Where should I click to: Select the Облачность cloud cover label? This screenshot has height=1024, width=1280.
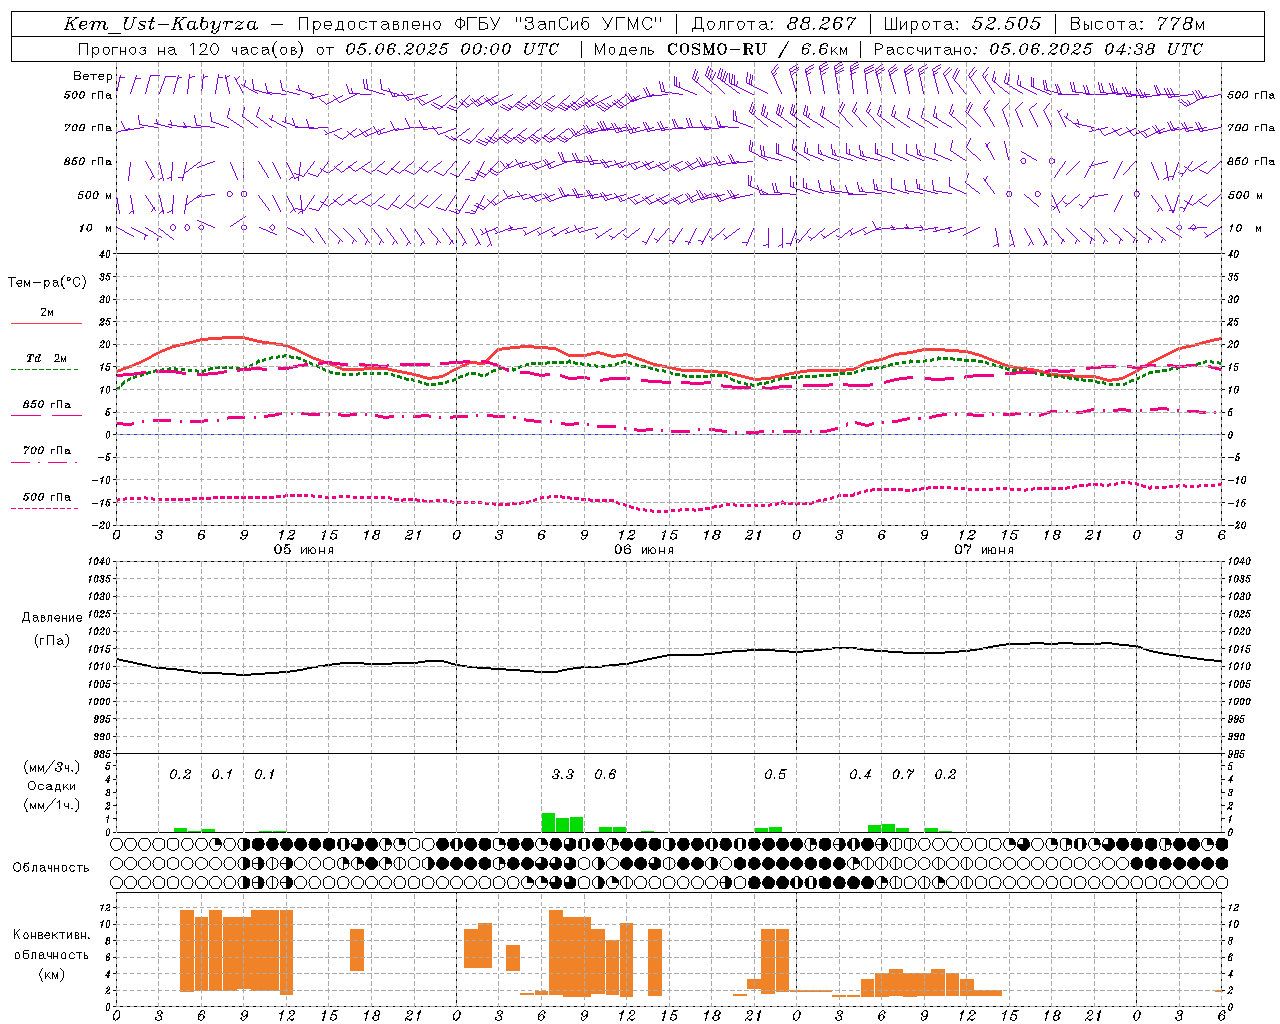point(51,867)
